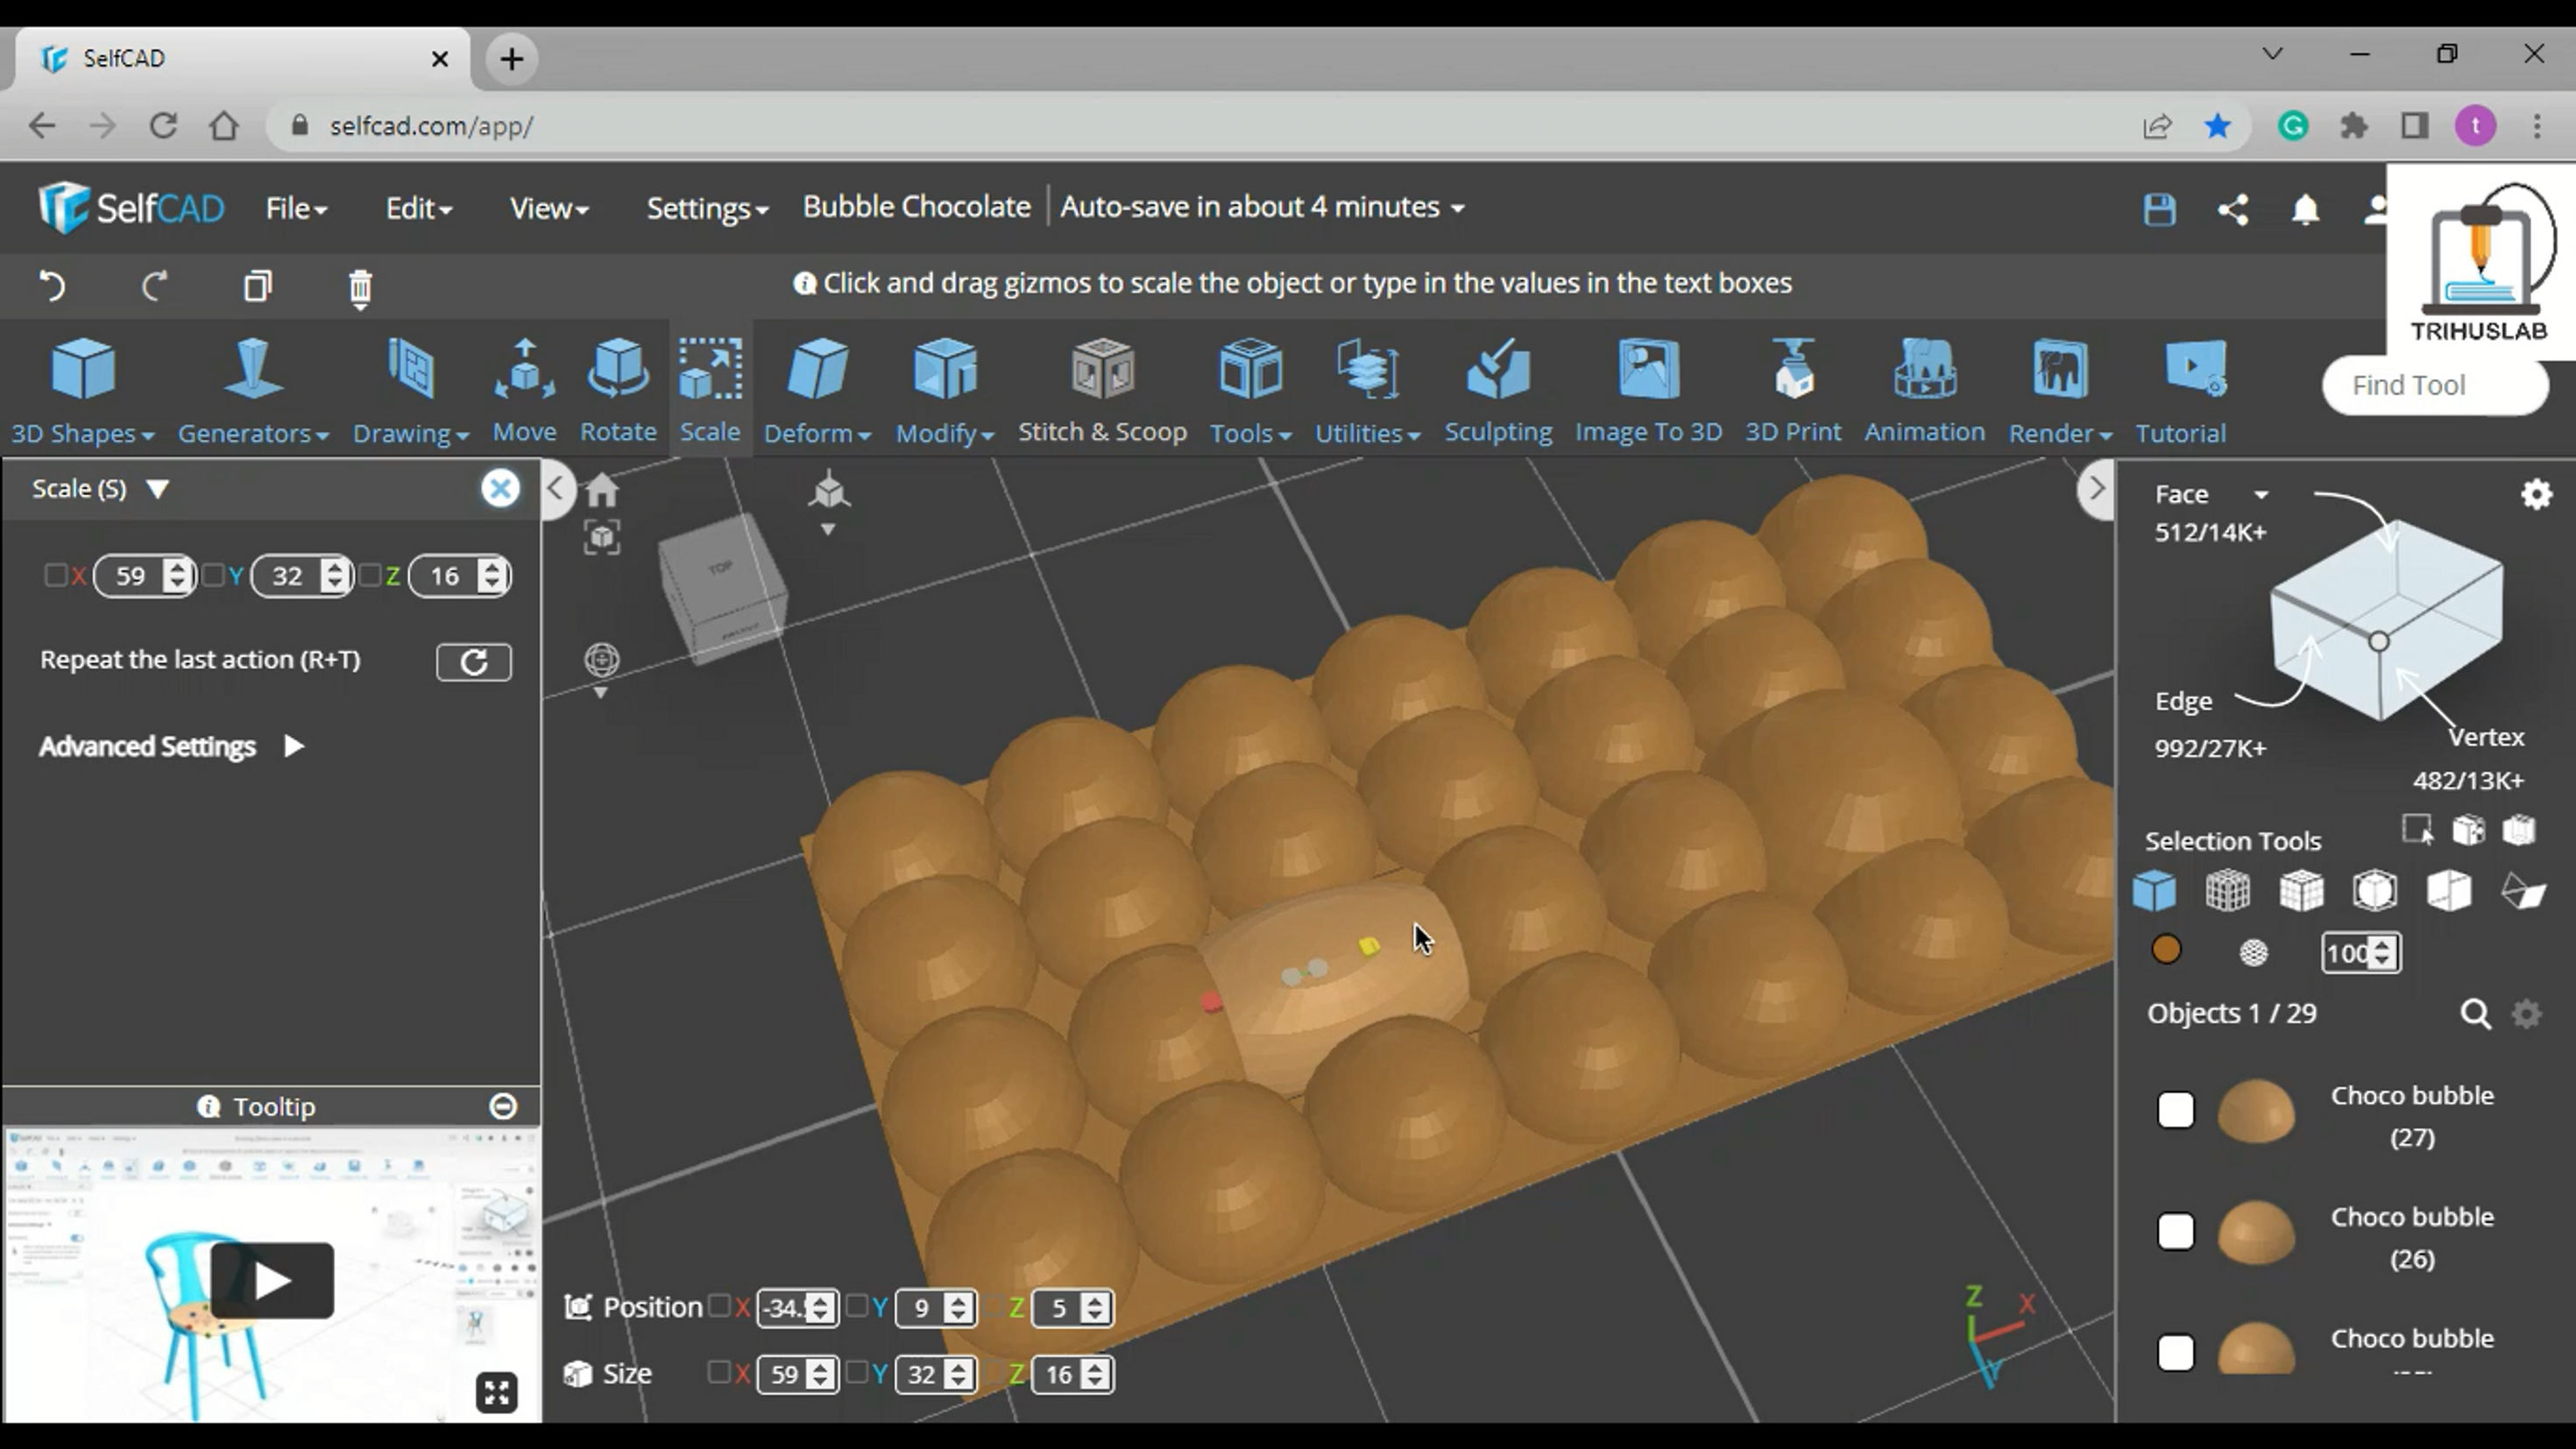2576x1449 pixels.
Task: Open the 3D Shapes tool menu
Action: click(x=83, y=391)
